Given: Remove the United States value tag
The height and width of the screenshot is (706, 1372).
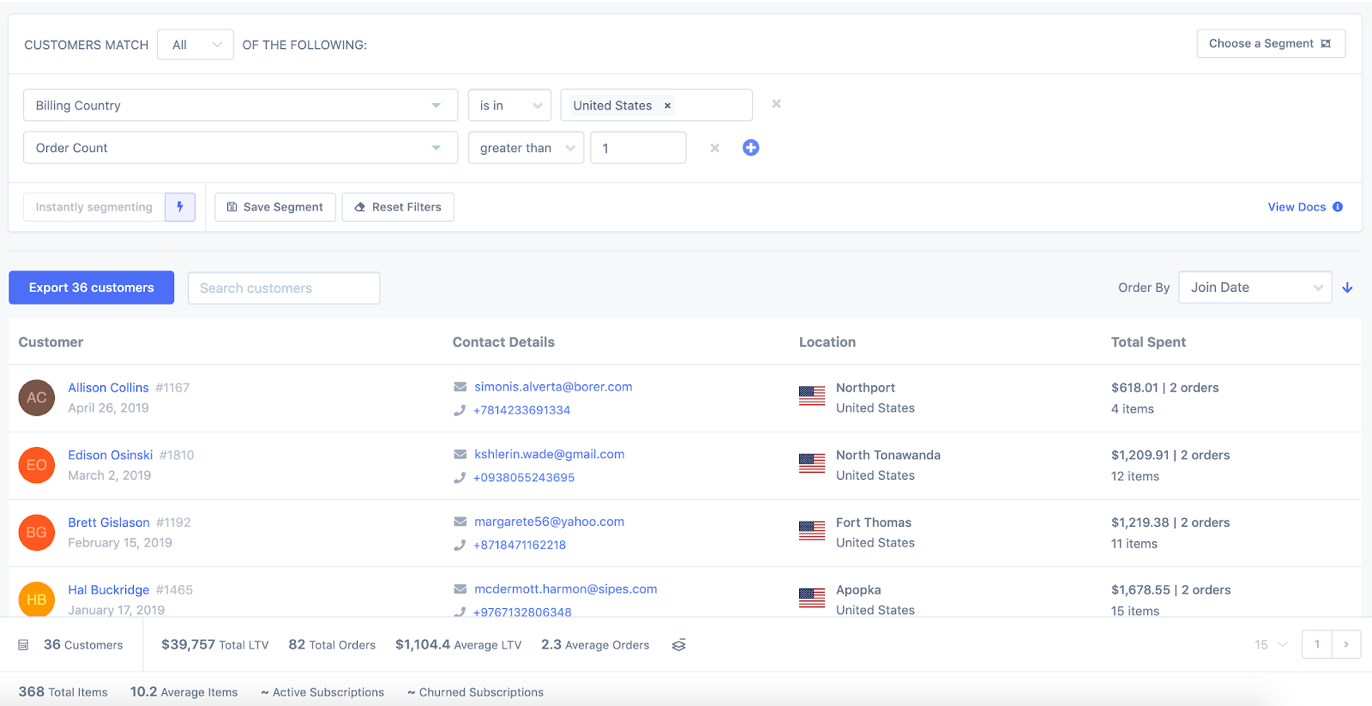Looking at the screenshot, I should pyautogui.click(x=667, y=104).
